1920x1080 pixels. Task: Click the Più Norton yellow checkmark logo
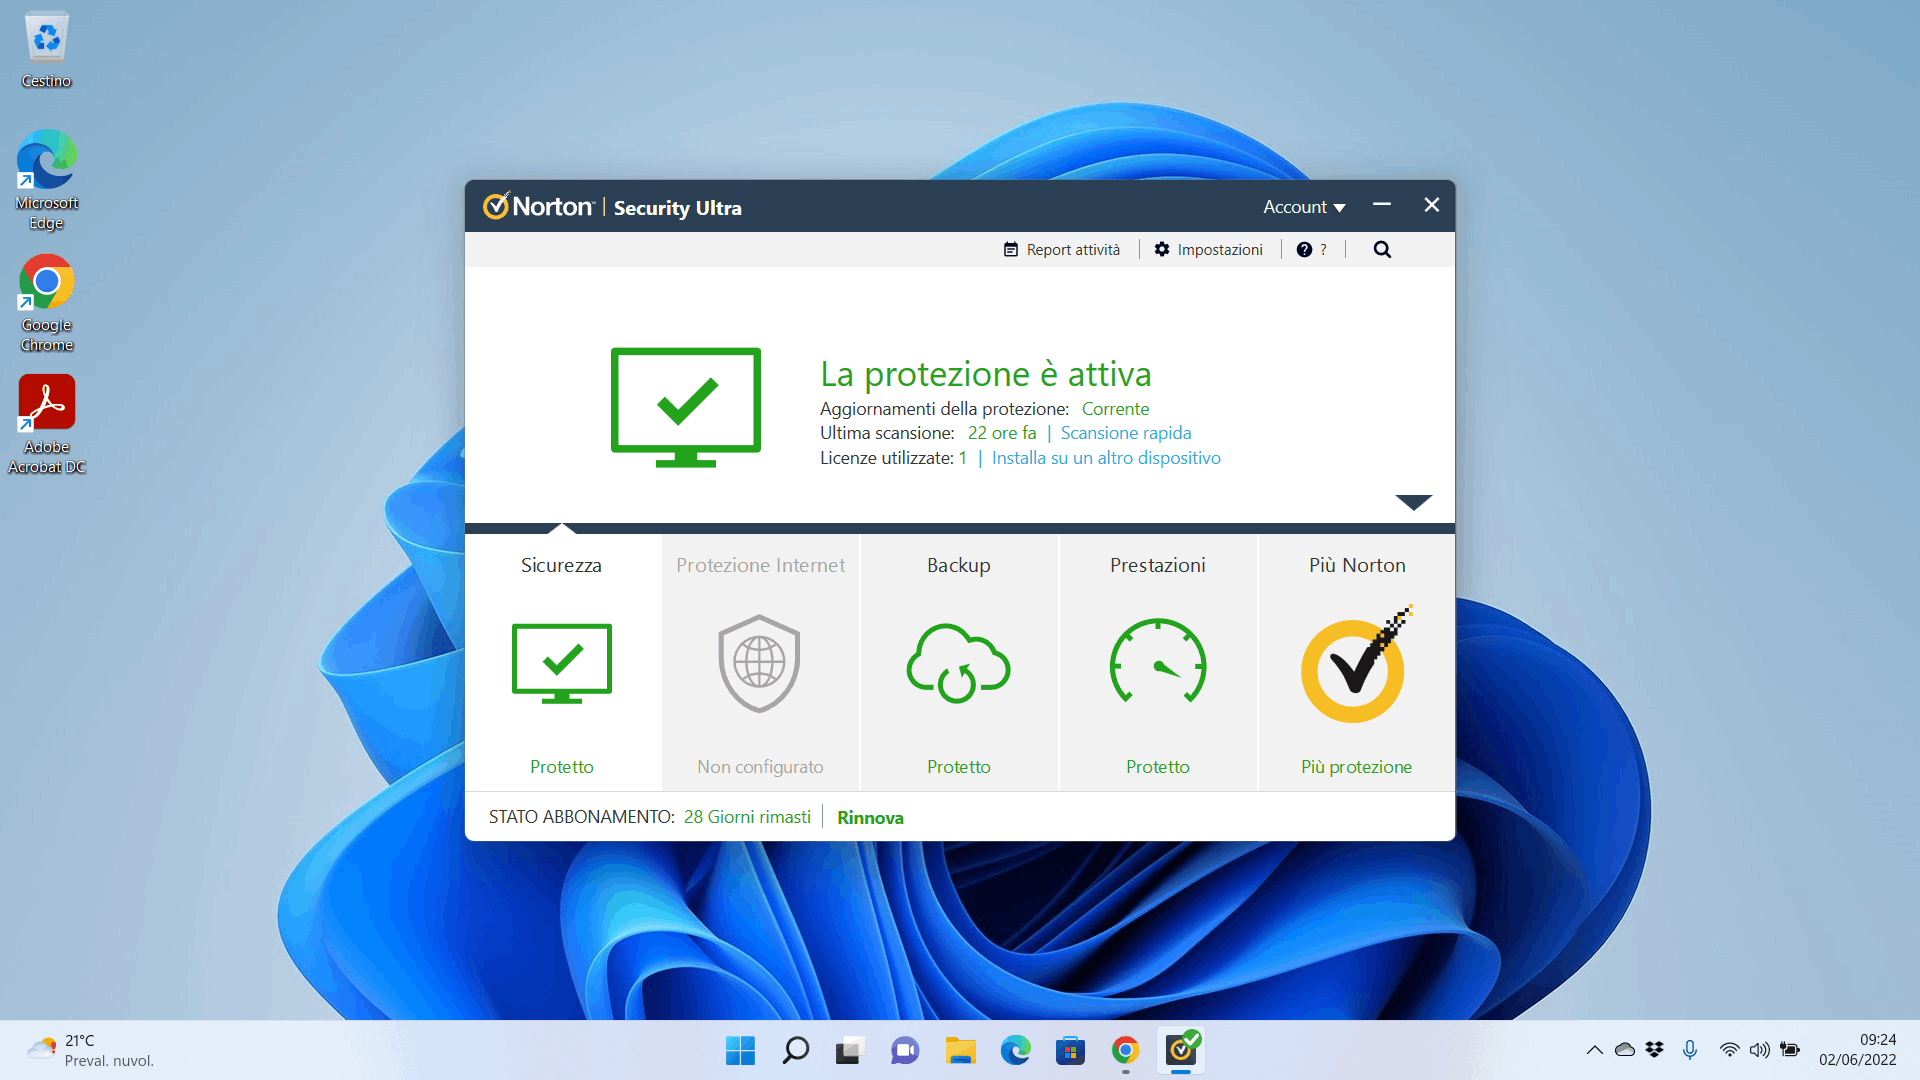[x=1356, y=664]
